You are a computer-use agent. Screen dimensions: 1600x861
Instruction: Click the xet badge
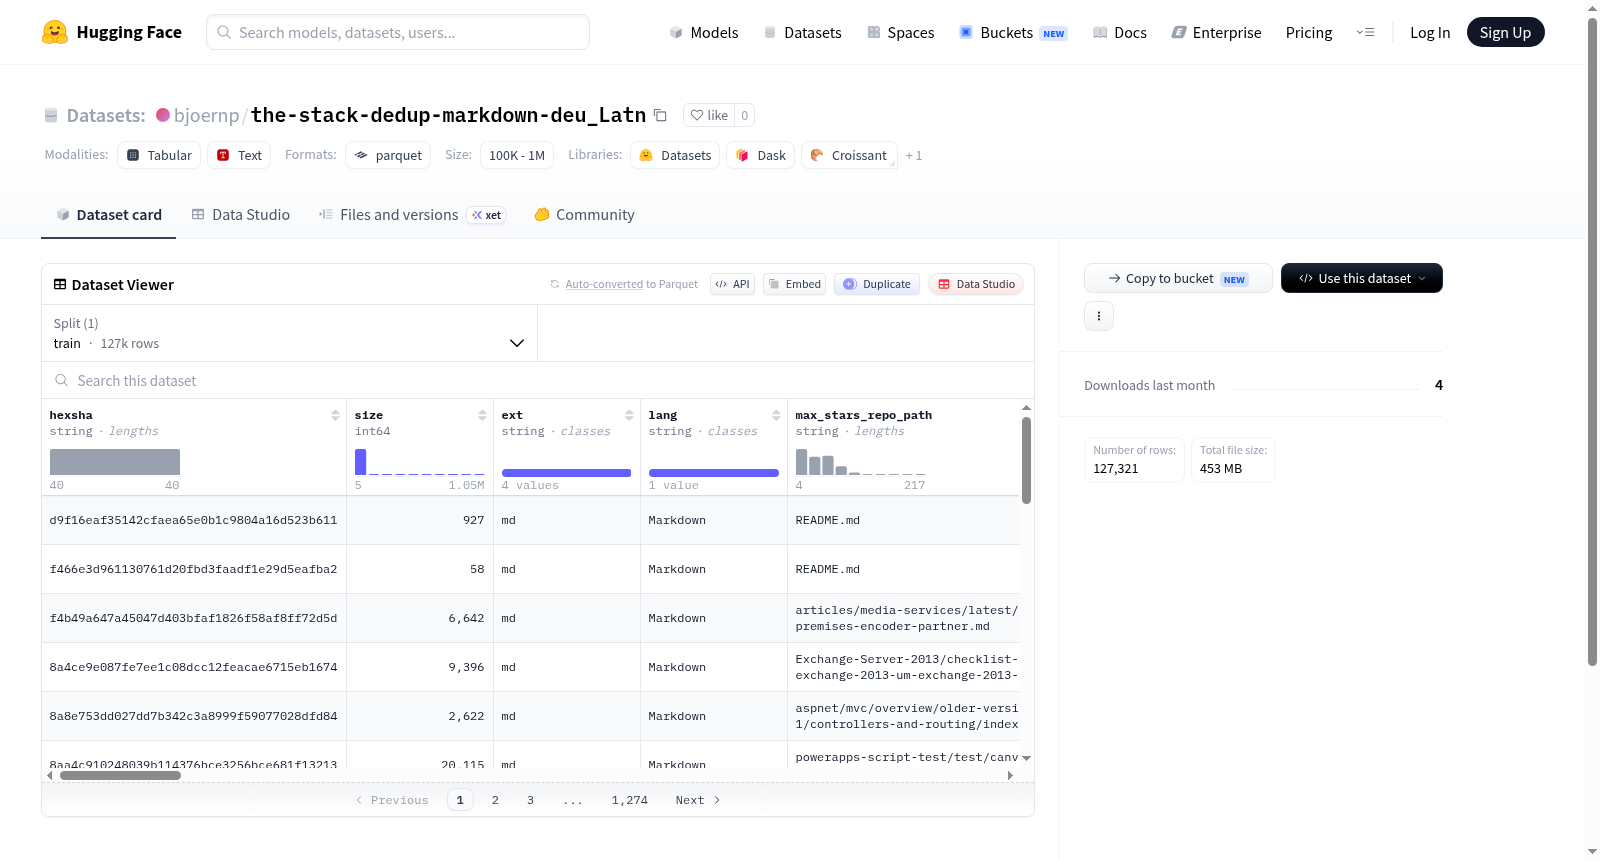(486, 215)
